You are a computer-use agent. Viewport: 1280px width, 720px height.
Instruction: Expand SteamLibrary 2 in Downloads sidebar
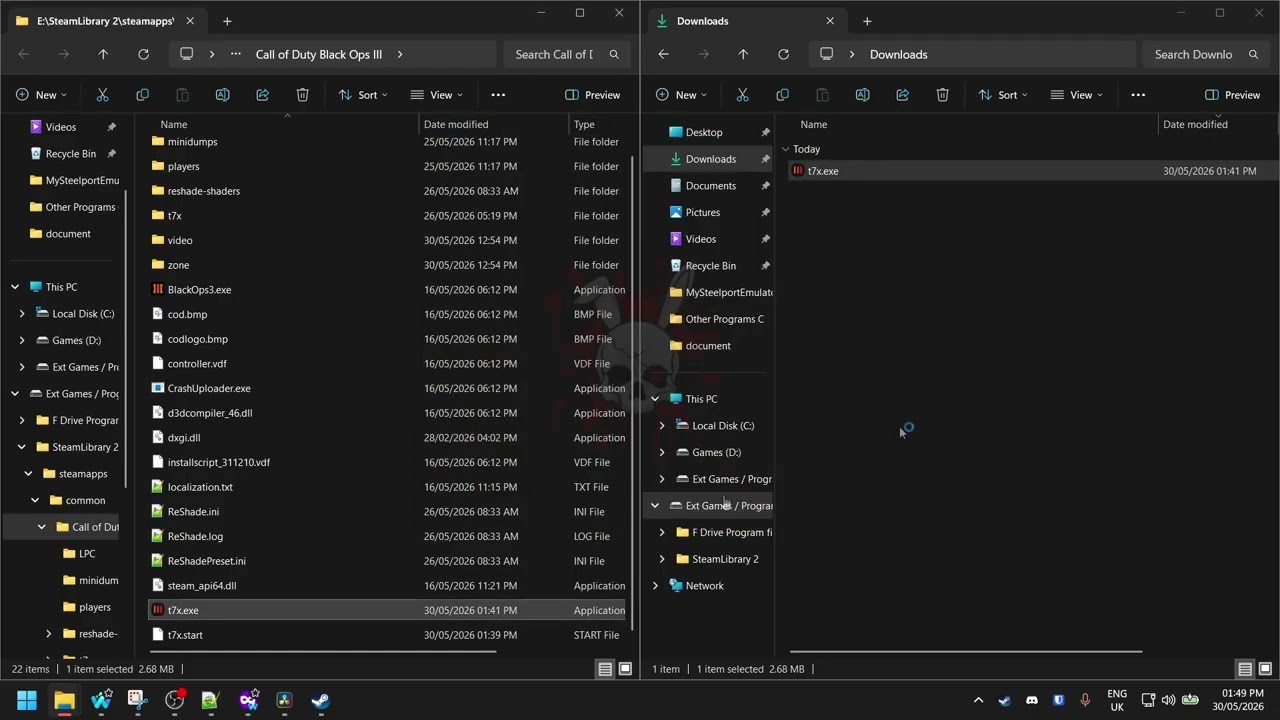pos(662,559)
